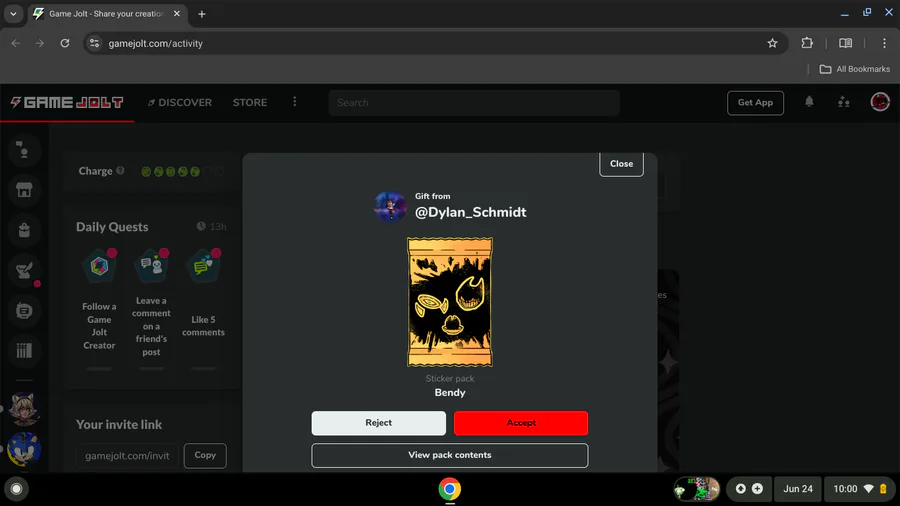Image resolution: width=900 pixels, height=506 pixels.
Task: Open the Sonic community avatar
Action: click(24, 449)
